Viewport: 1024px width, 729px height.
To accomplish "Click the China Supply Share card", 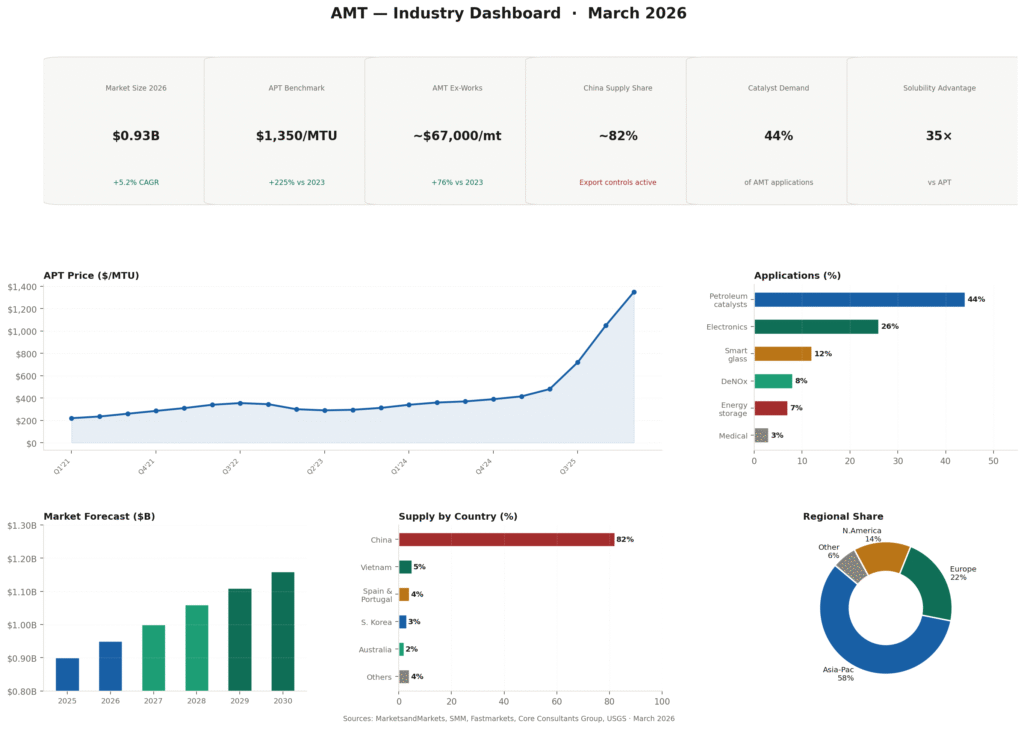I will [x=617, y=131].
